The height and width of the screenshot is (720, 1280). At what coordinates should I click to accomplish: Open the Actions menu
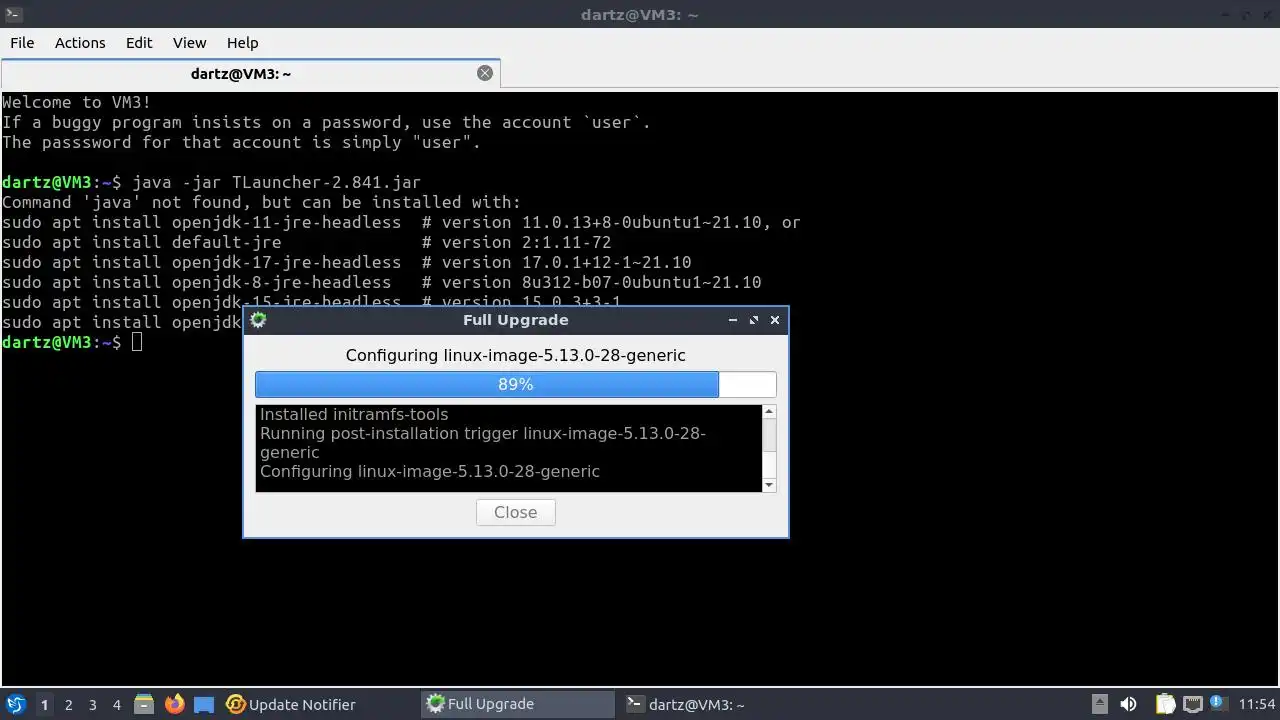[80, 42]
